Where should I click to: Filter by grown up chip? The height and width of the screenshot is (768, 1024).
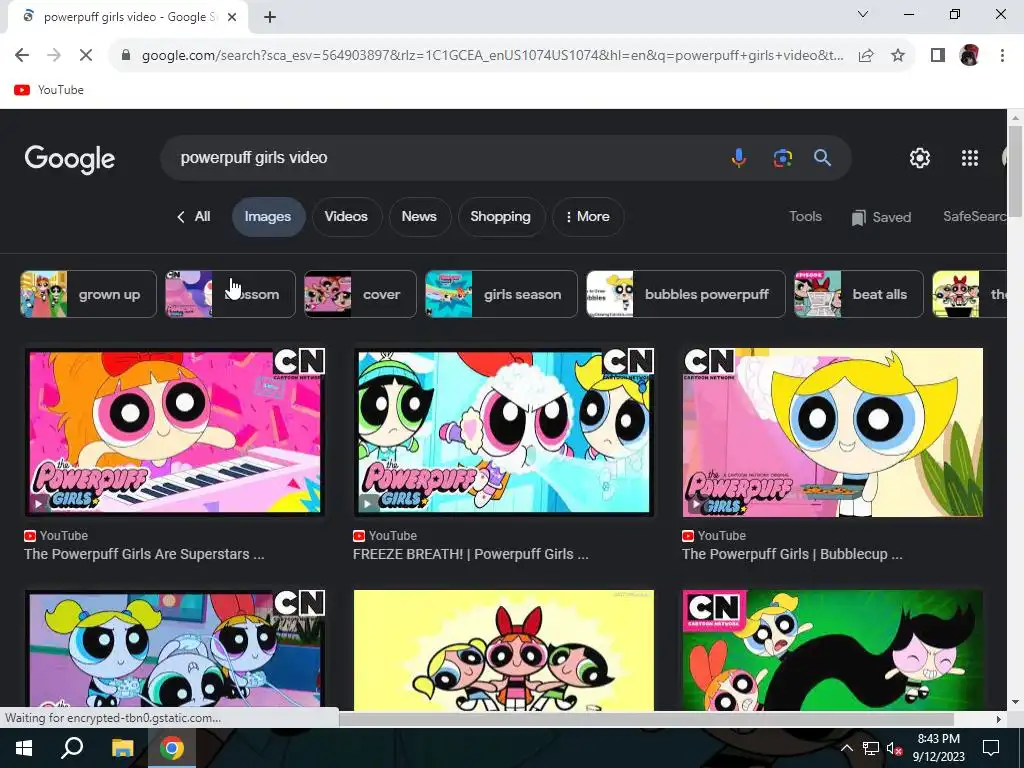[88, 294]
